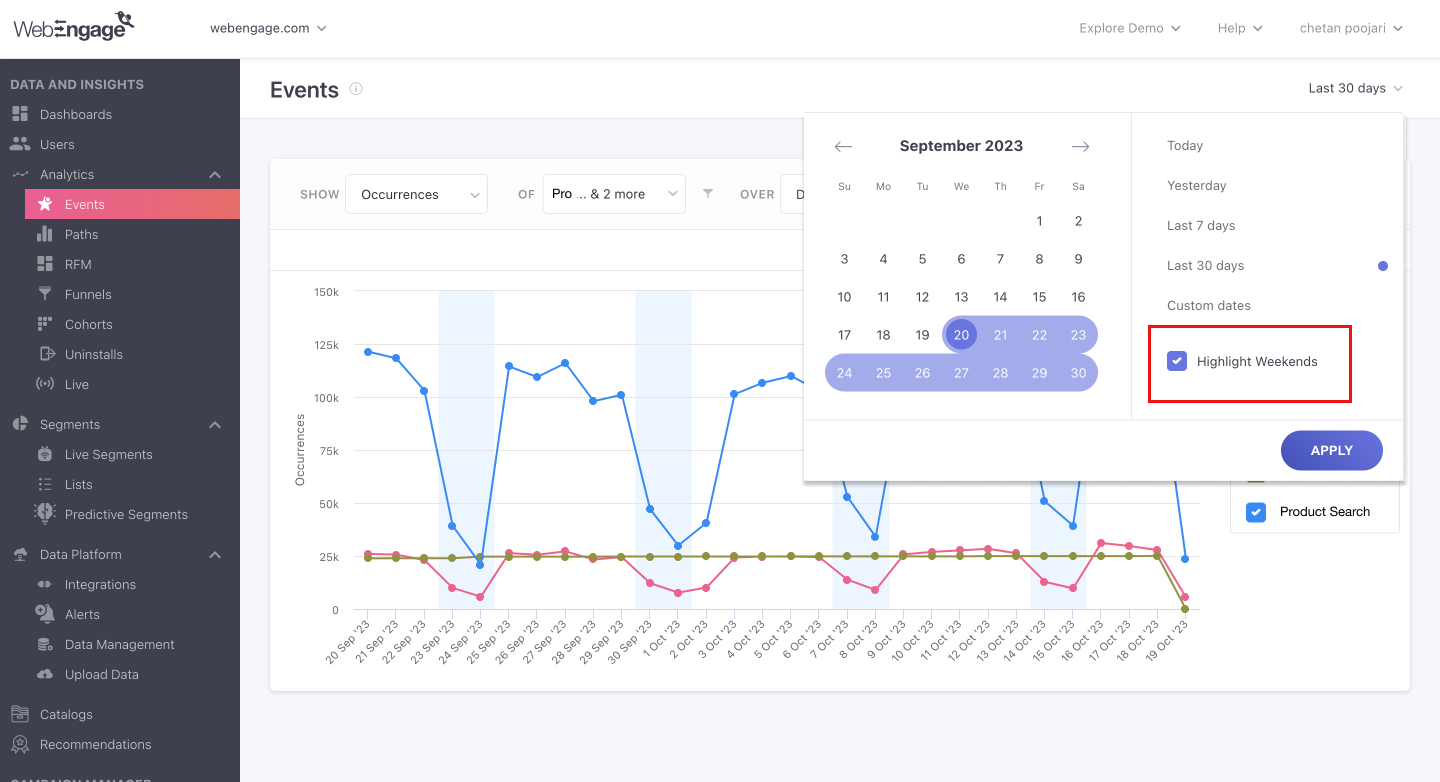Screen dimensions: 1440x782
Task: Pick September 20 in calendar
Action: pos(961,335)
